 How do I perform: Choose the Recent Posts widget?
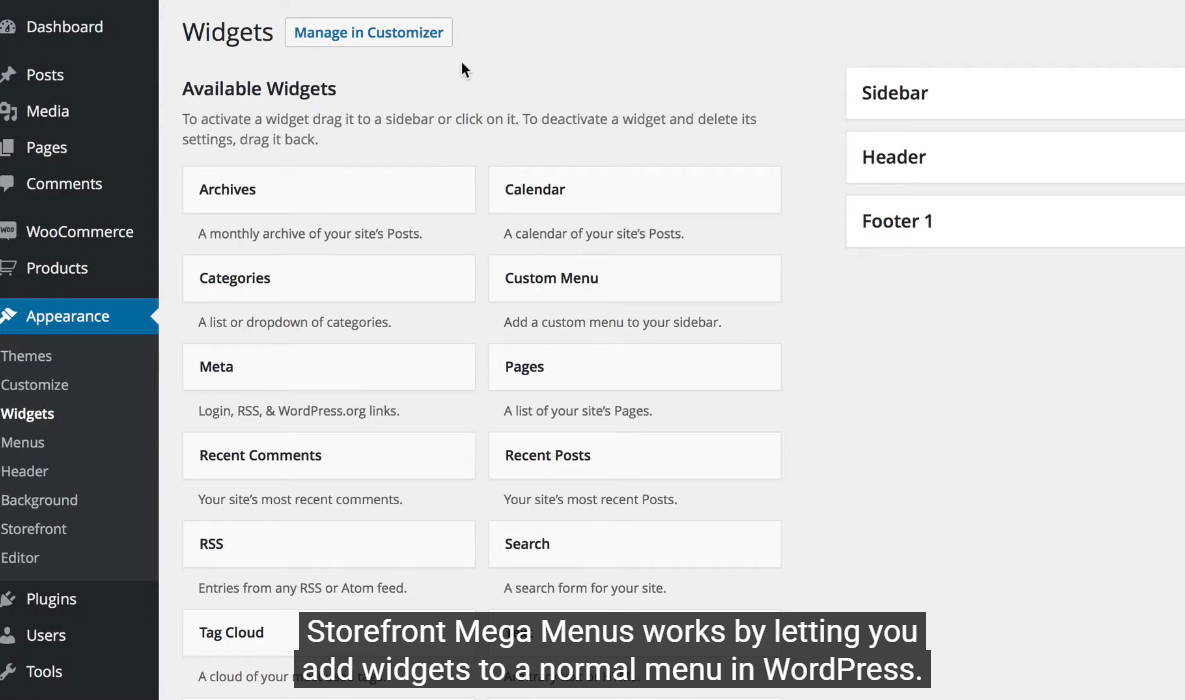coord(634,455)
